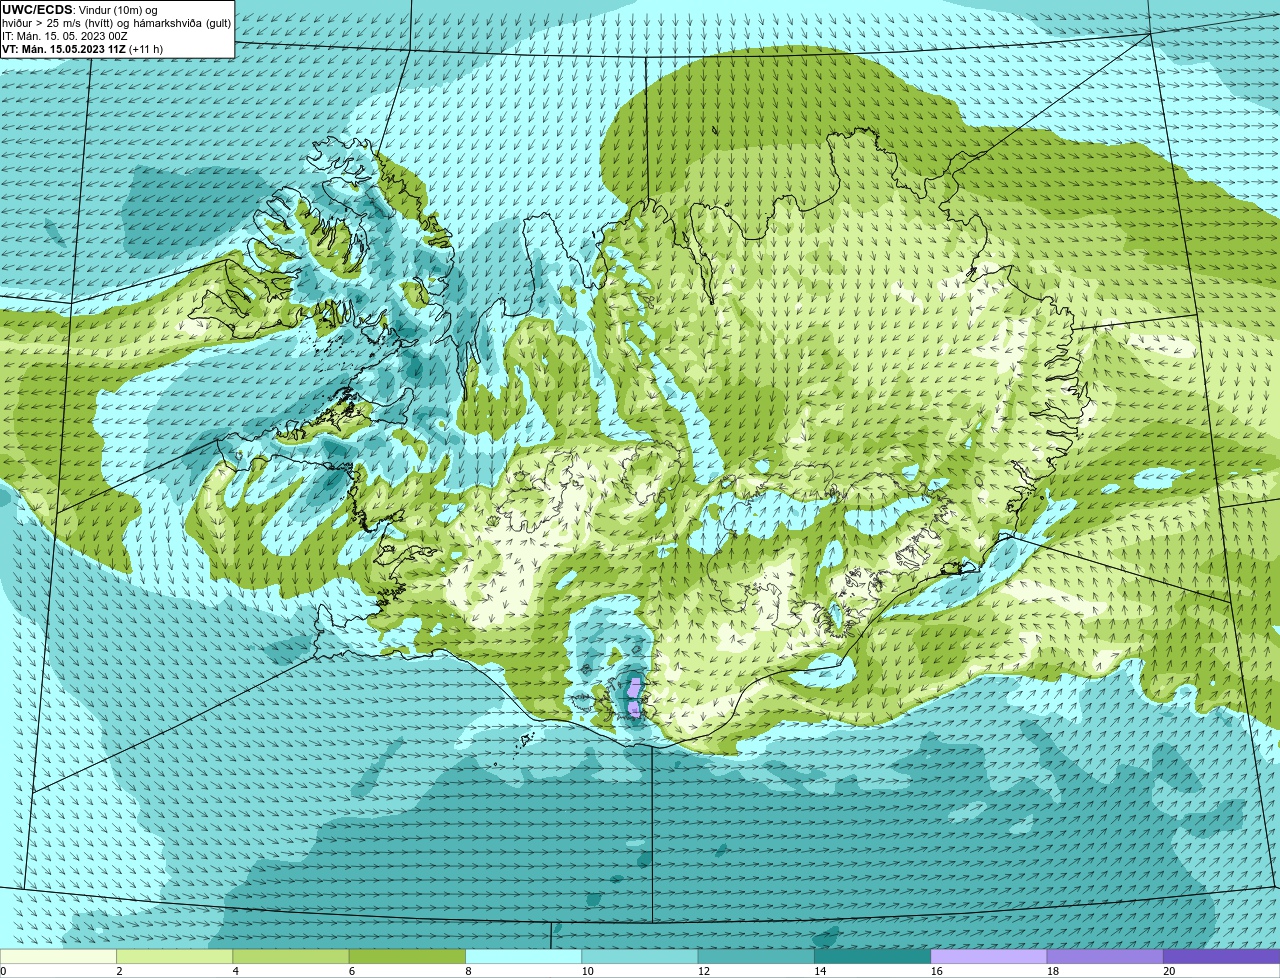Viewport: 1280px width, 978px height.
Task: Click the purple wind-maximum patch on the map
Action: pos(634,696)
